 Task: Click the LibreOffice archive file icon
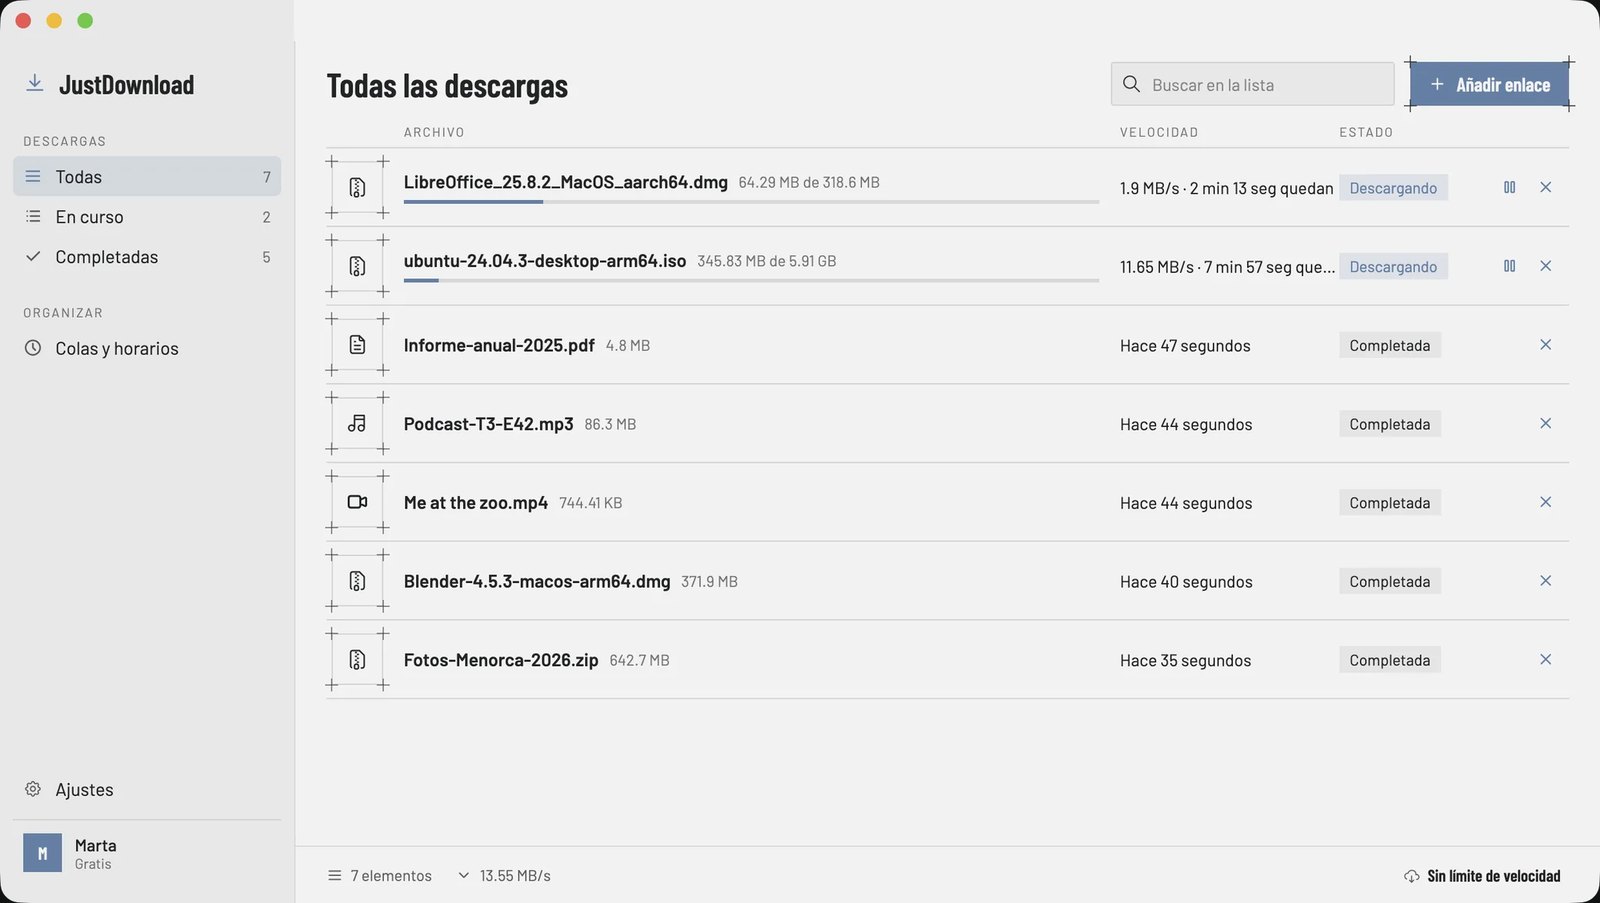(357, 187)
